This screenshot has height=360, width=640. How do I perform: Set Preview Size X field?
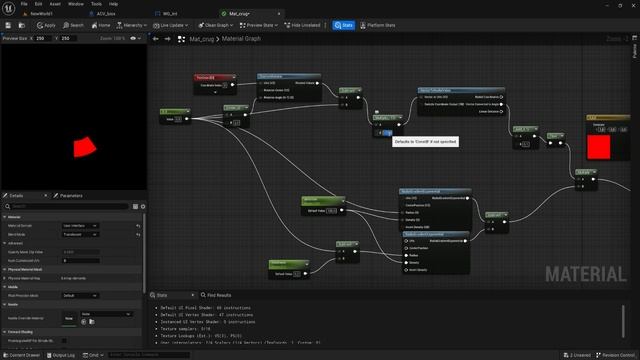43,38
